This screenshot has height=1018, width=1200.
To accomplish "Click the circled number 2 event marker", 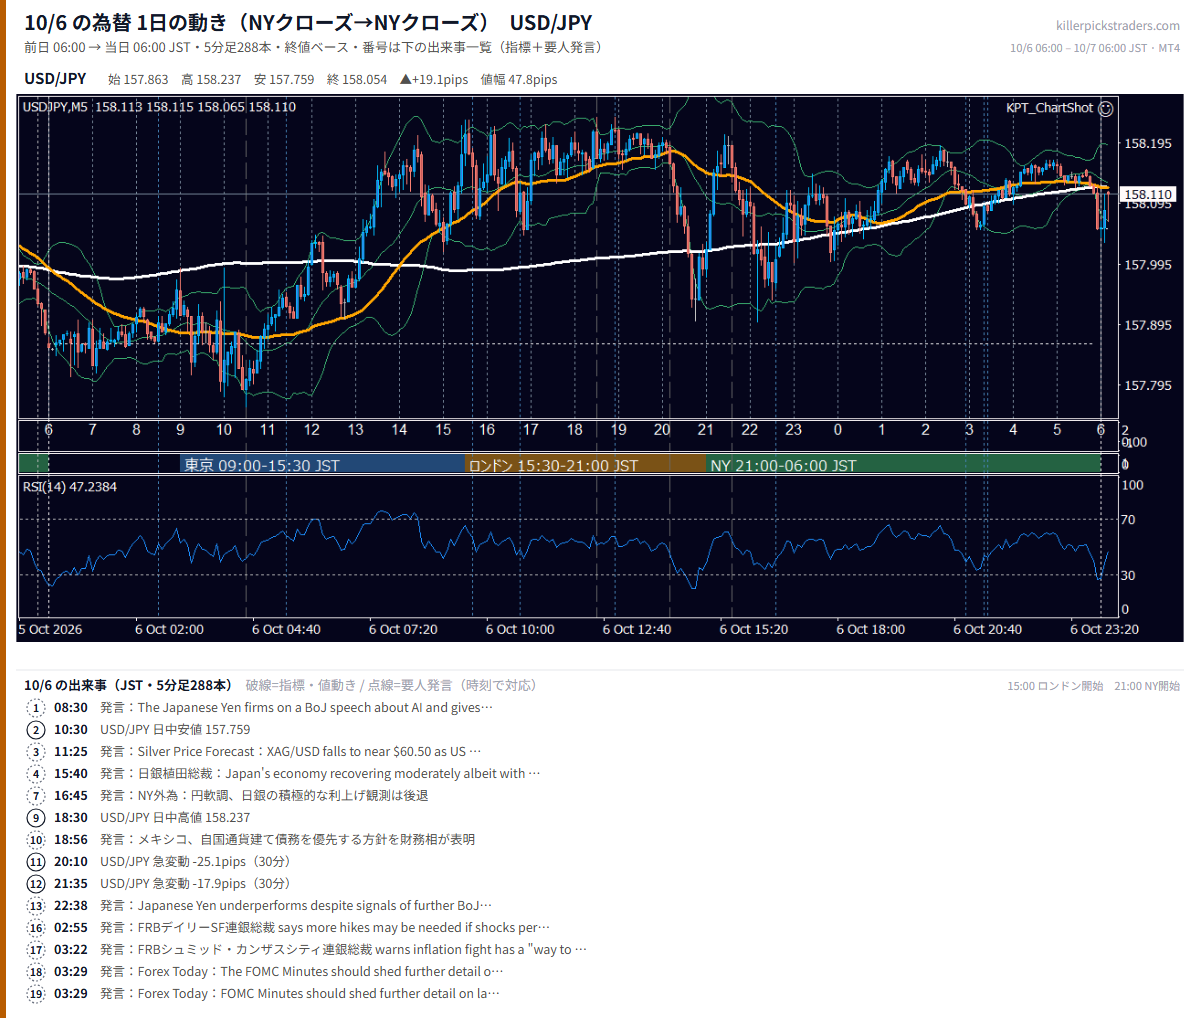I will [36, 730].
